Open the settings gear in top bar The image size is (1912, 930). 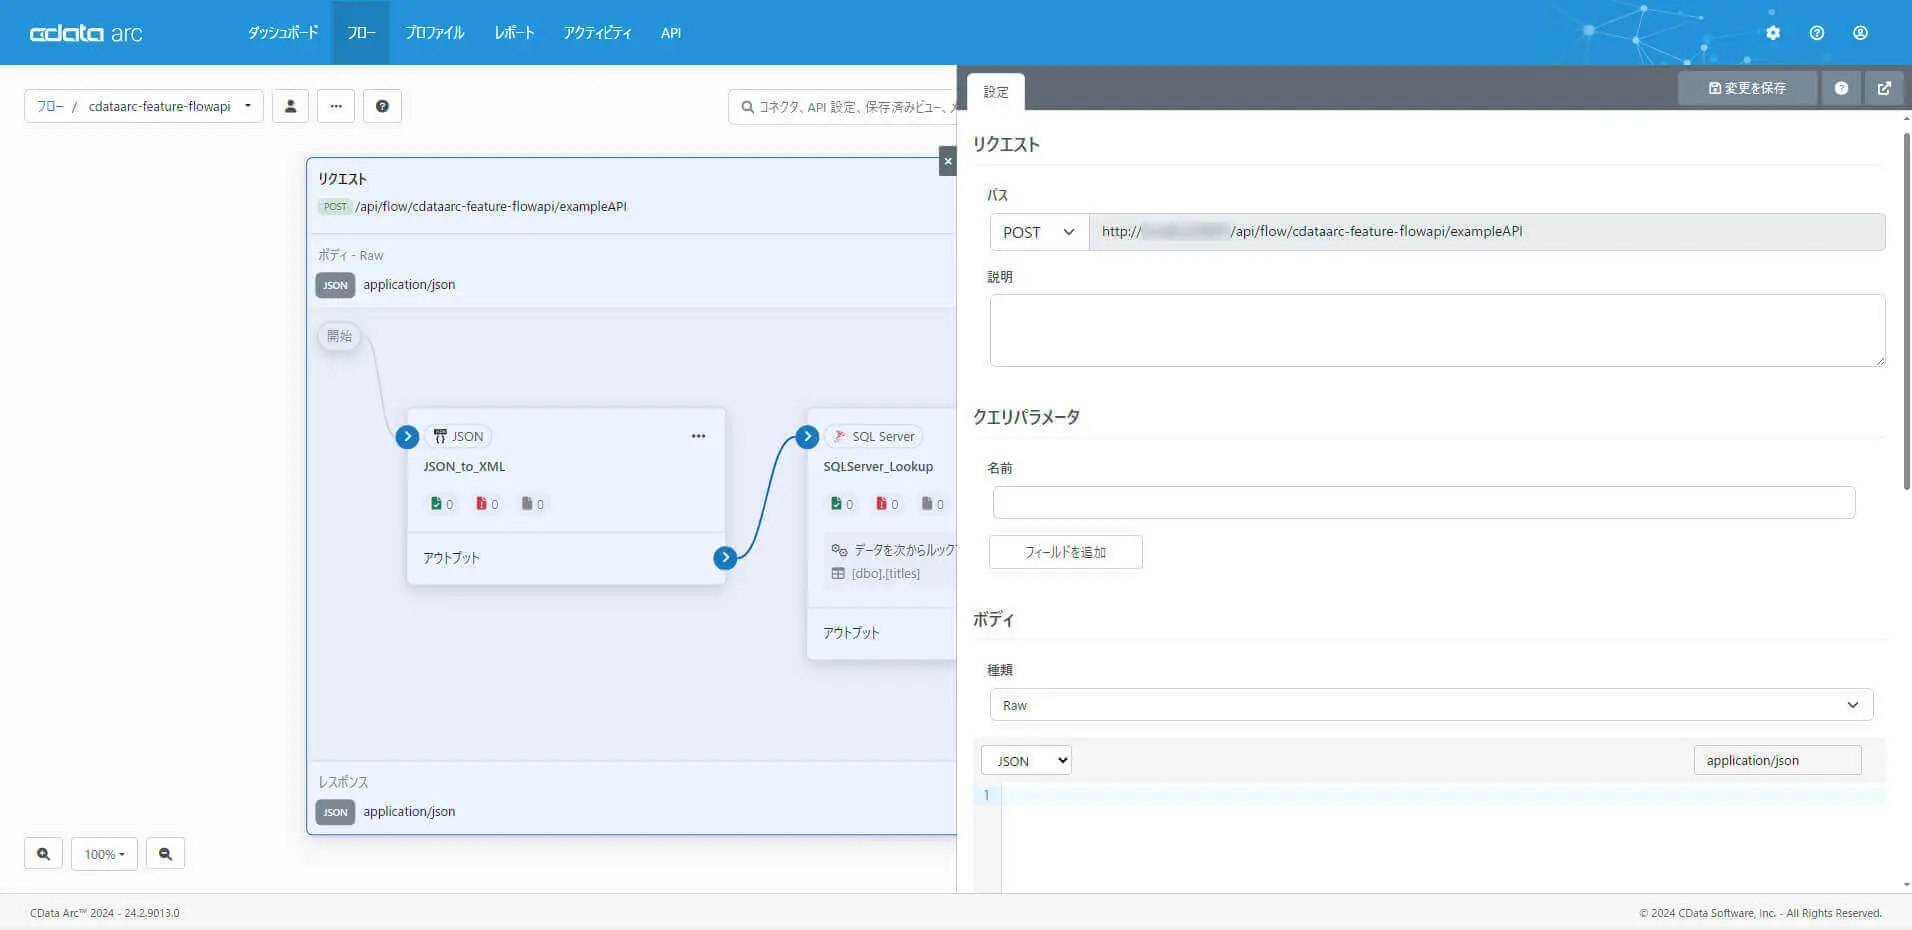click(x=1773, y=33)
